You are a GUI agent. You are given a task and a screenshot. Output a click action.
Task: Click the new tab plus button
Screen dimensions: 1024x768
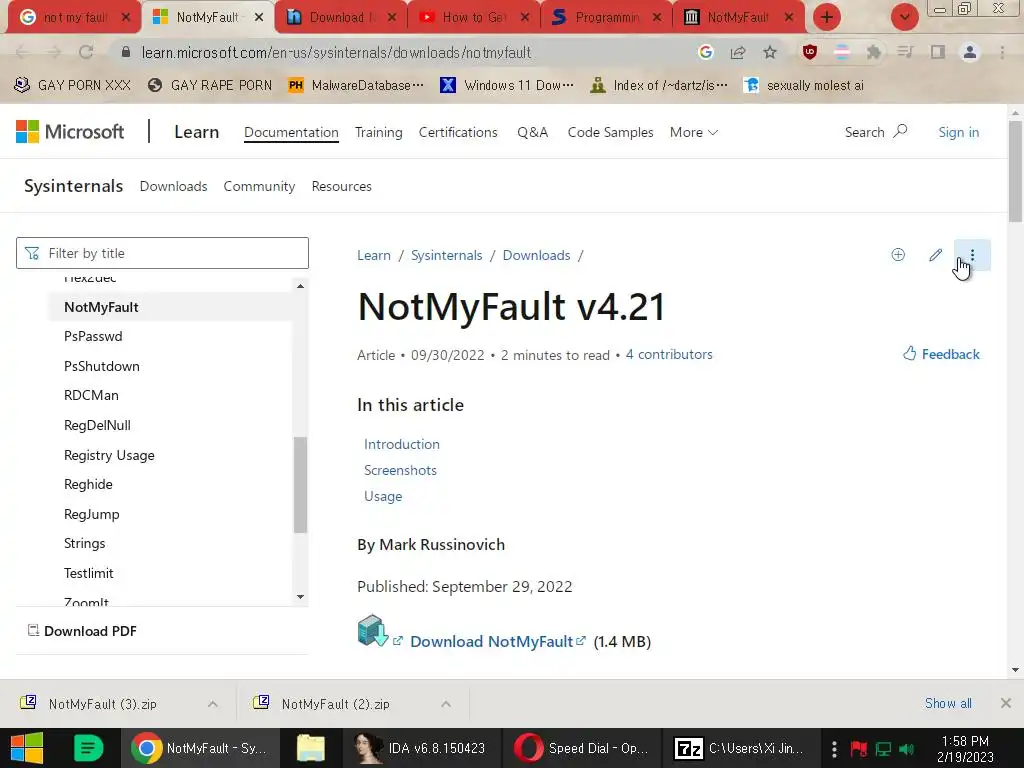click(827, 17)
